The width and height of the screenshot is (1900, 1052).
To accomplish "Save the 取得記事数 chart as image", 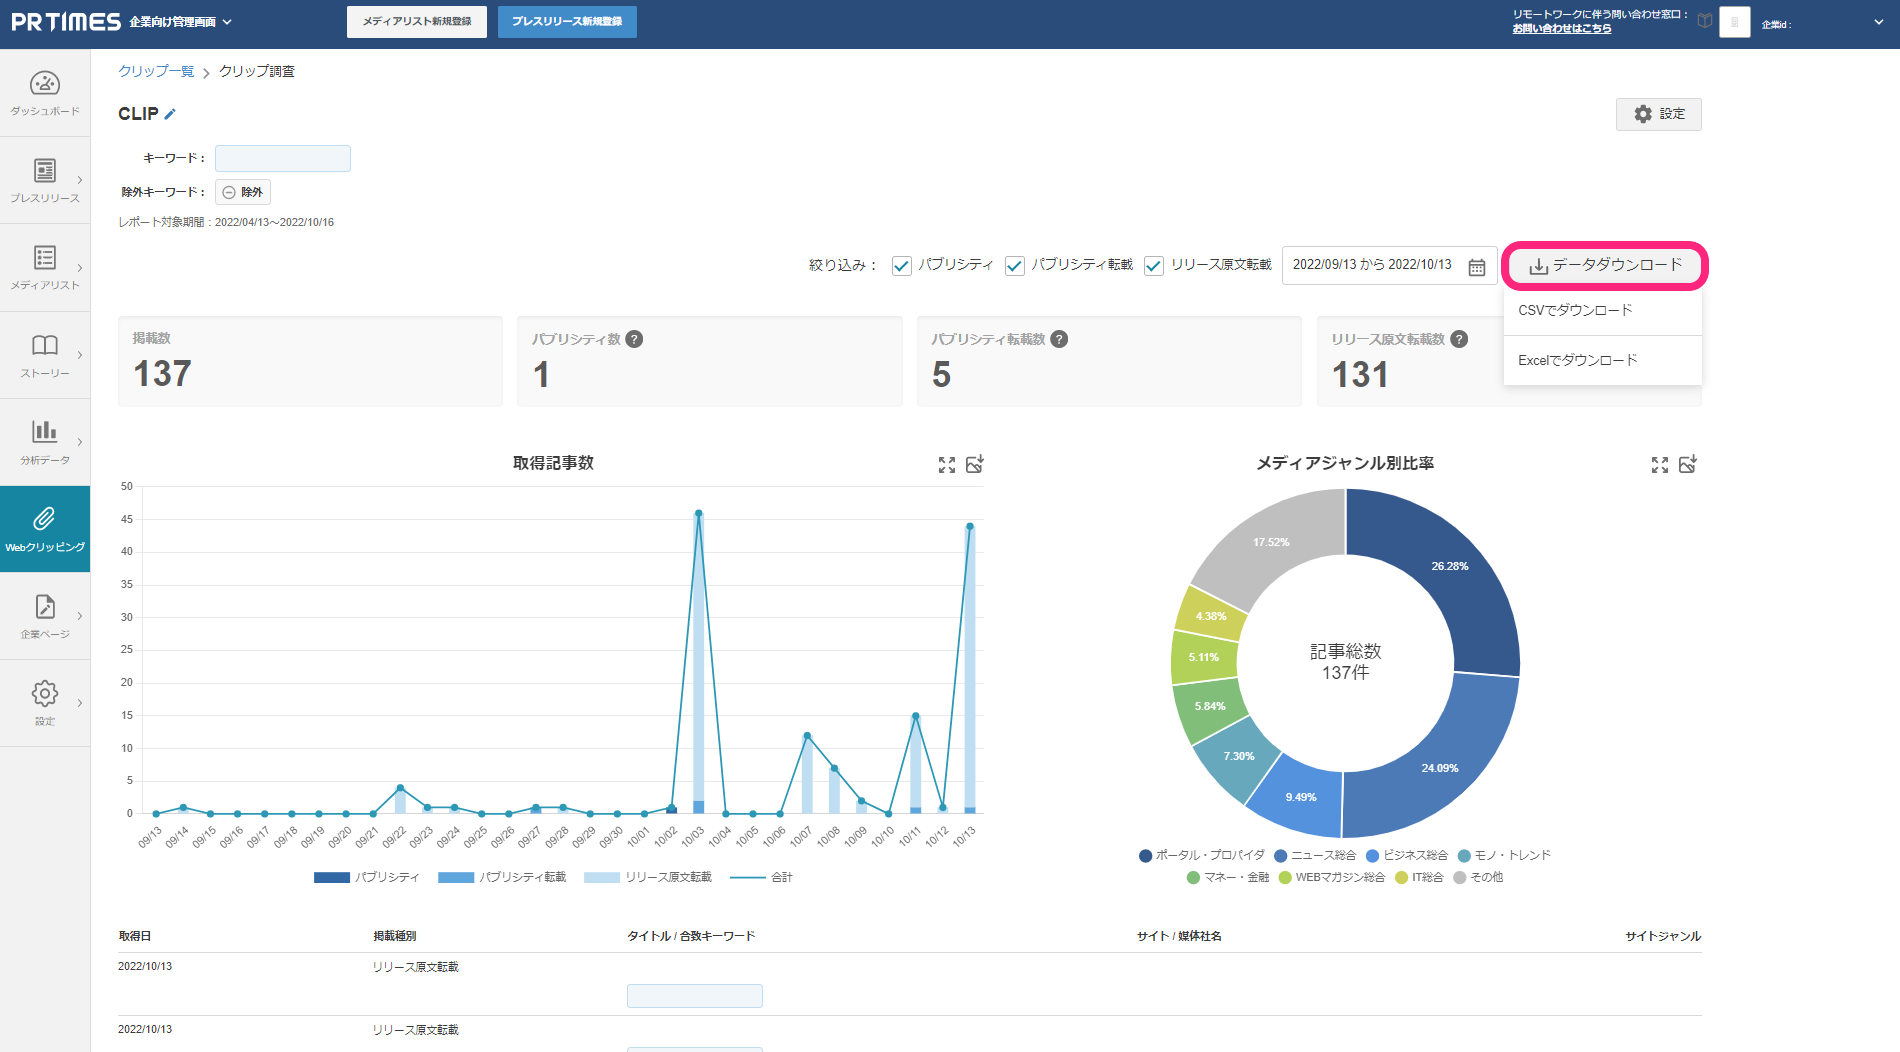I will (975, 464).
